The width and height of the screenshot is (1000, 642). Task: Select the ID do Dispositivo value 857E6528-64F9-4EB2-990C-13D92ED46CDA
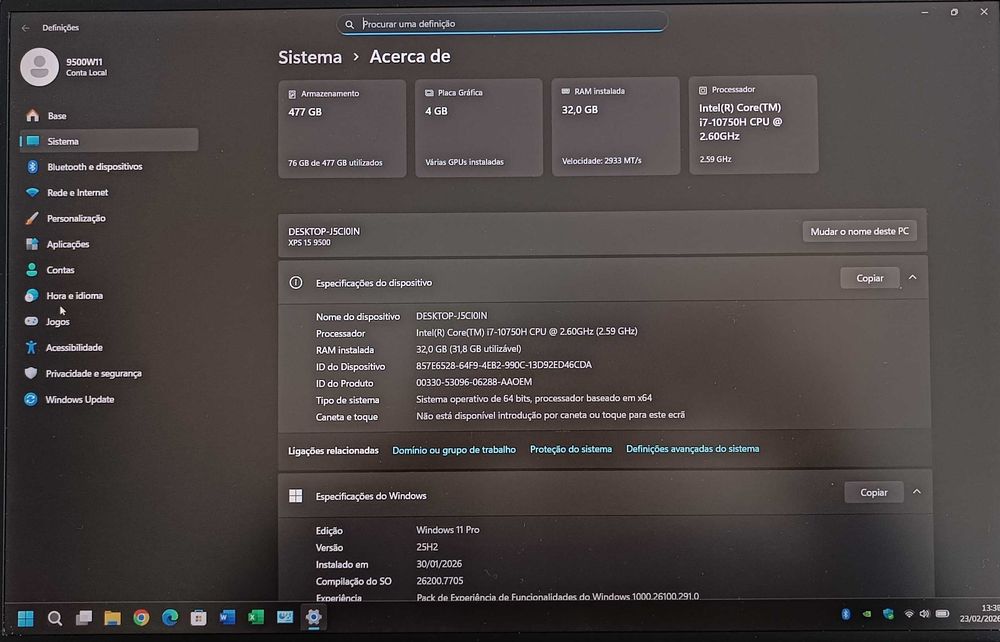pyautogui.click(x=504, y=365)
